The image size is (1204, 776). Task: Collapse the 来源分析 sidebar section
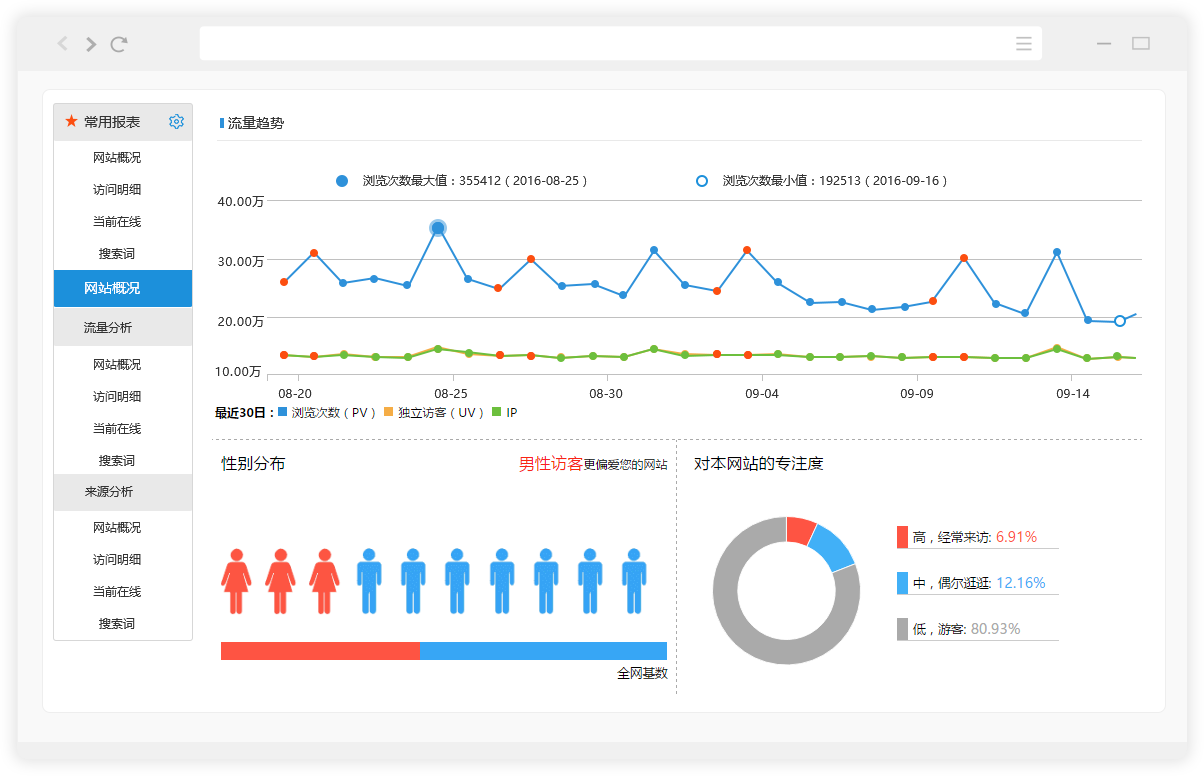109,492
